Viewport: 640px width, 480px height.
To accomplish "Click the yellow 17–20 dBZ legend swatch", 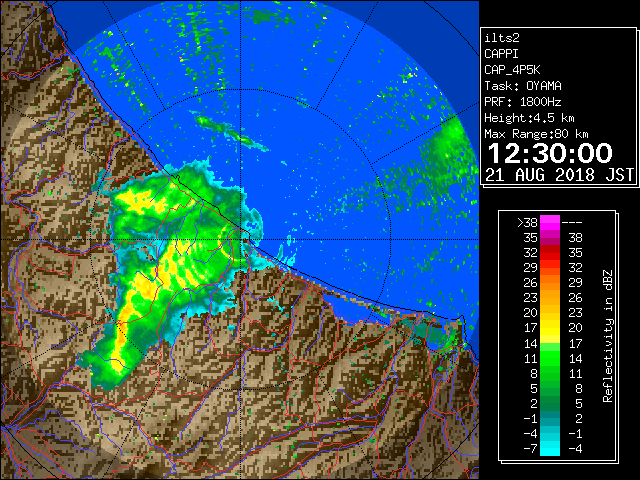I will [550, 328].
